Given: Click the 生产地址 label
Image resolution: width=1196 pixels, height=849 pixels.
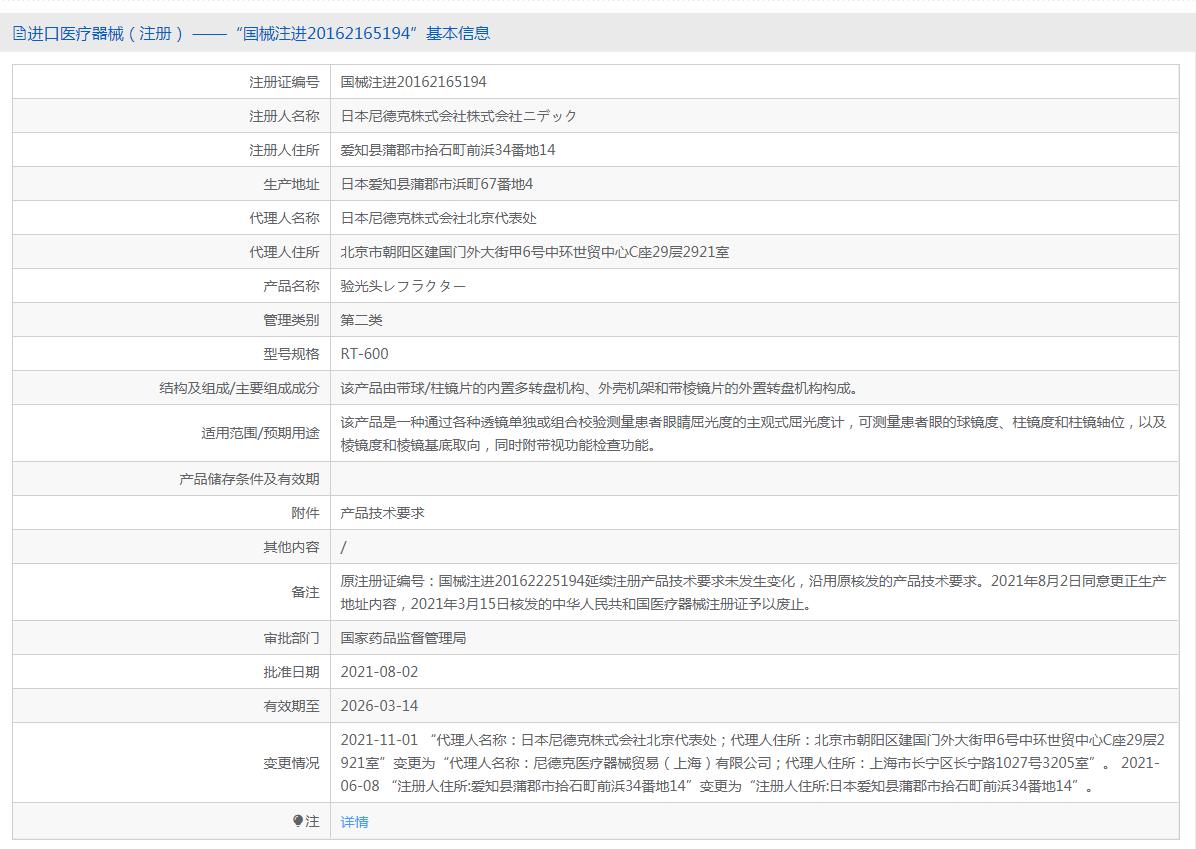Looking at the screenshot, I should tap(291, 184).
